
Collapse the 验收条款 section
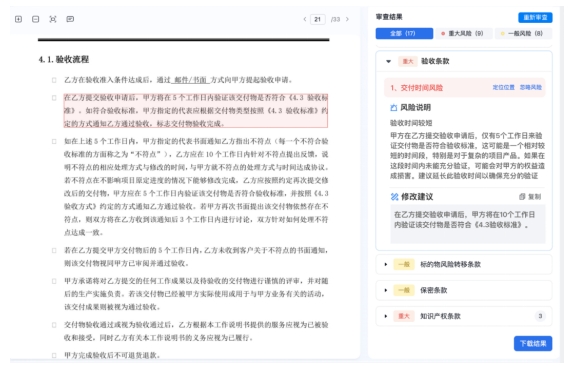click(389, 61)
